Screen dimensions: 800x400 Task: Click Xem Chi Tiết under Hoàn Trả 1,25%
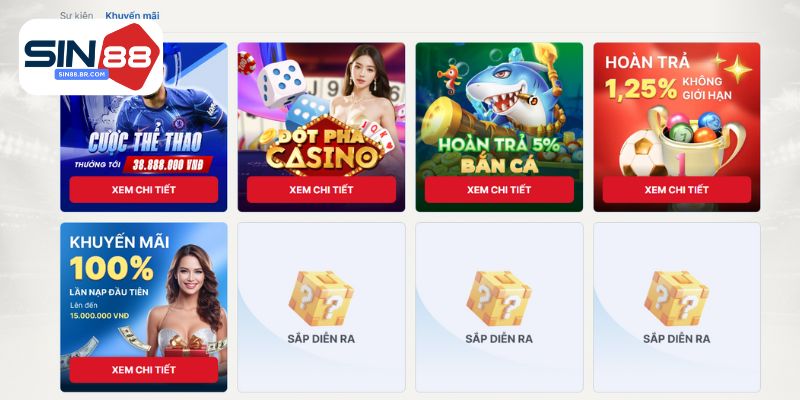click(677, 190)
